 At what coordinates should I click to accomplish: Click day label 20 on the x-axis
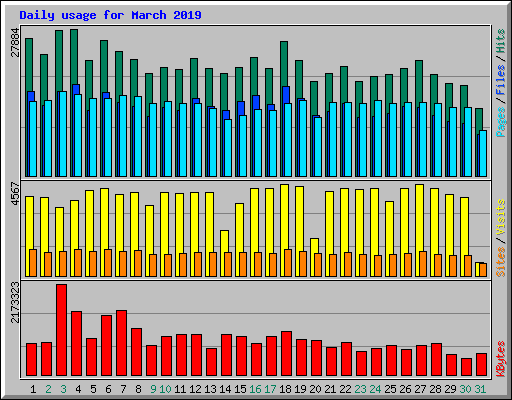tap(315, 389)
